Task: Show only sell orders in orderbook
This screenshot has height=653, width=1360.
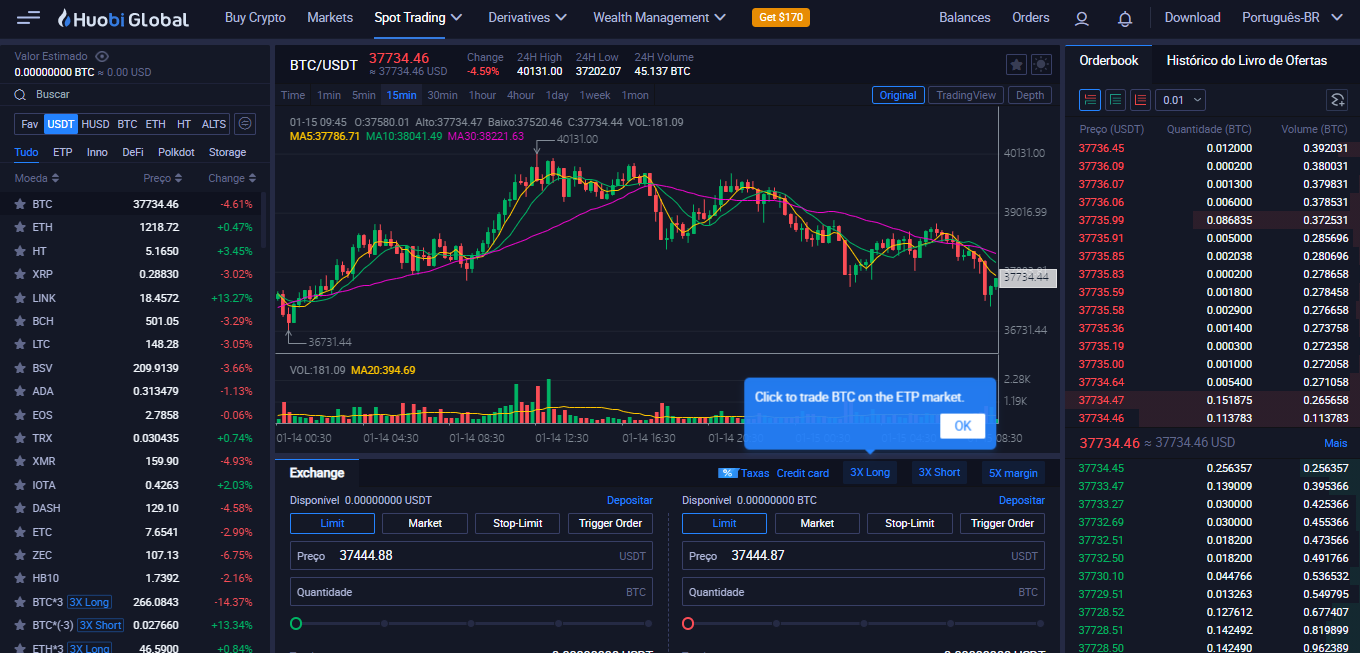Action: point(1140,100)
